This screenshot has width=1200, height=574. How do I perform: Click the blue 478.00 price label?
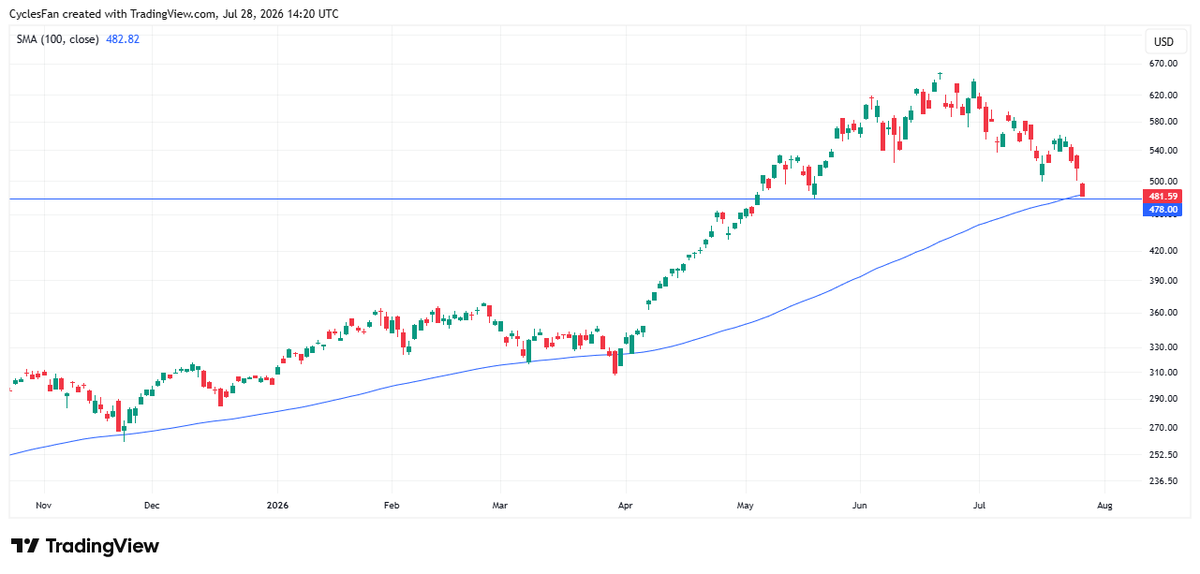[1161, 210]
